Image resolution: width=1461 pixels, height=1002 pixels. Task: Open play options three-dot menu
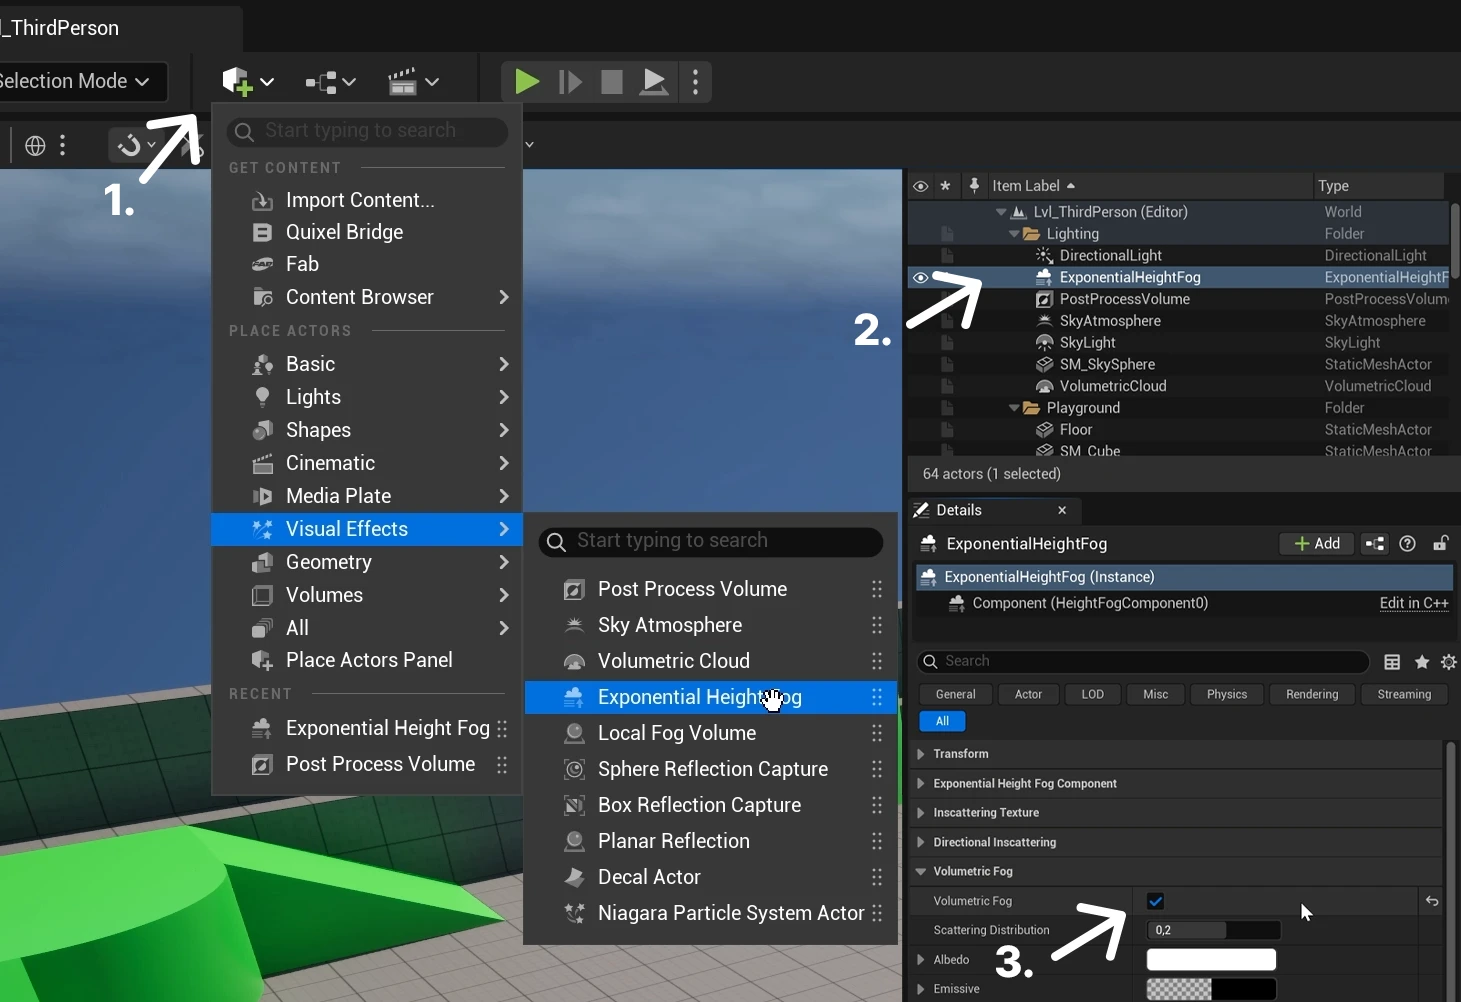696,82
